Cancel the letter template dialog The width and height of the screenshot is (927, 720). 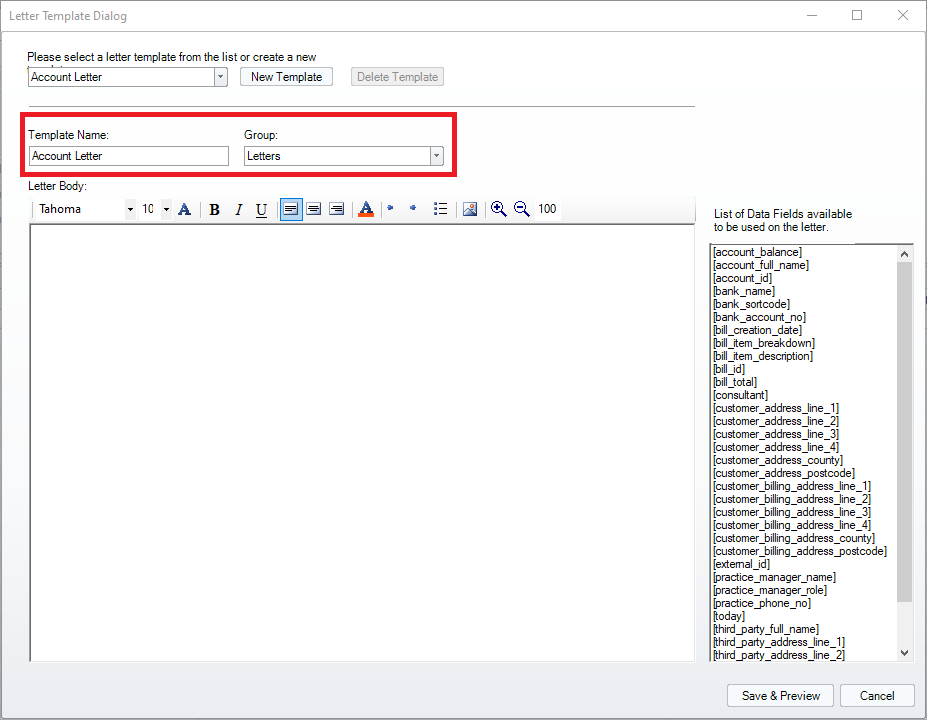[877, 696]
